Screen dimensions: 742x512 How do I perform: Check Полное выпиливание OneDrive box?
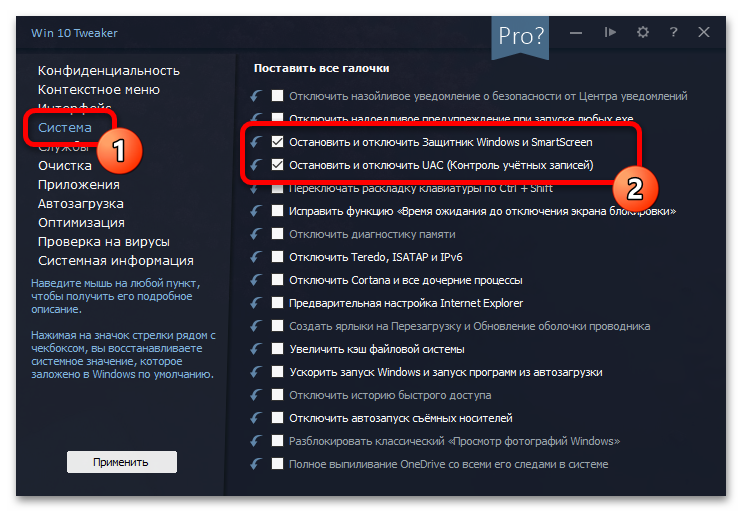pos(277,464)
